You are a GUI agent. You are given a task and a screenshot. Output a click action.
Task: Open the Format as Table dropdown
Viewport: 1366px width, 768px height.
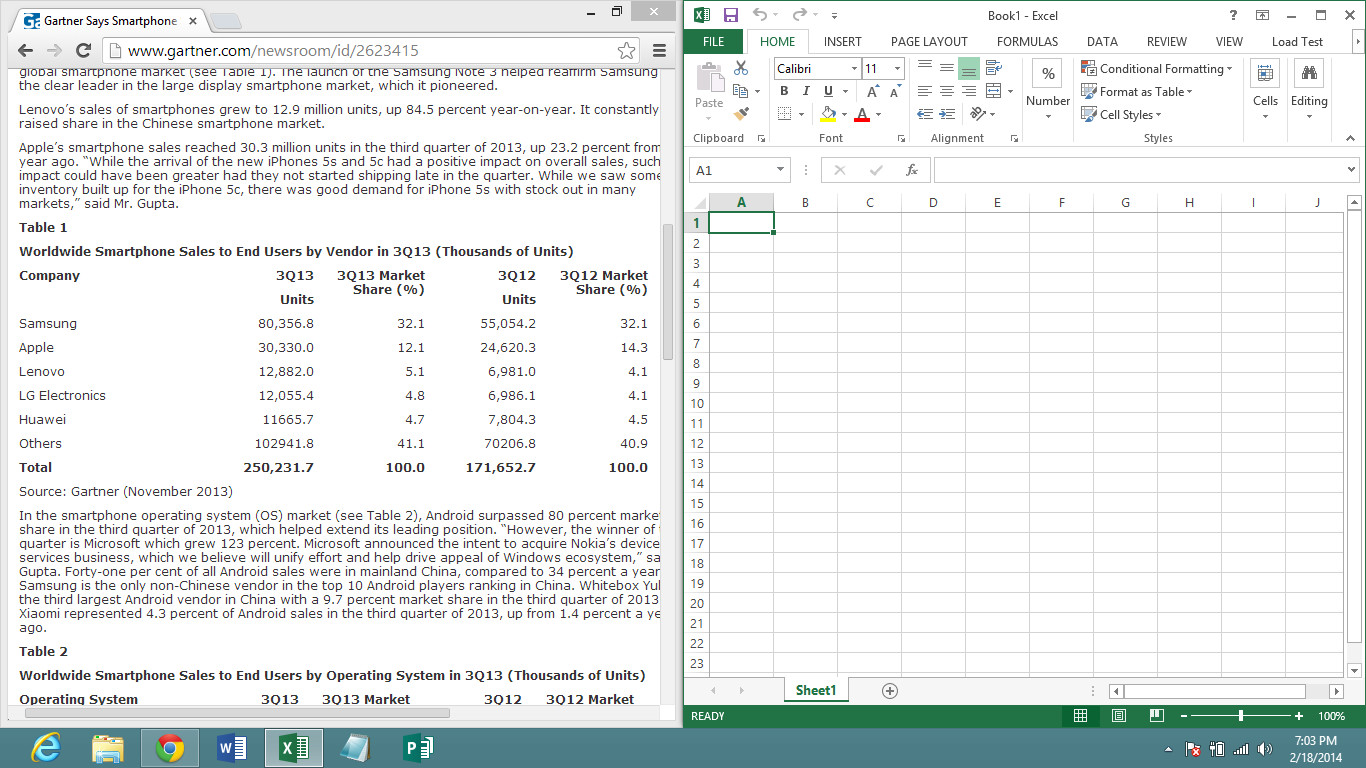1137,91
